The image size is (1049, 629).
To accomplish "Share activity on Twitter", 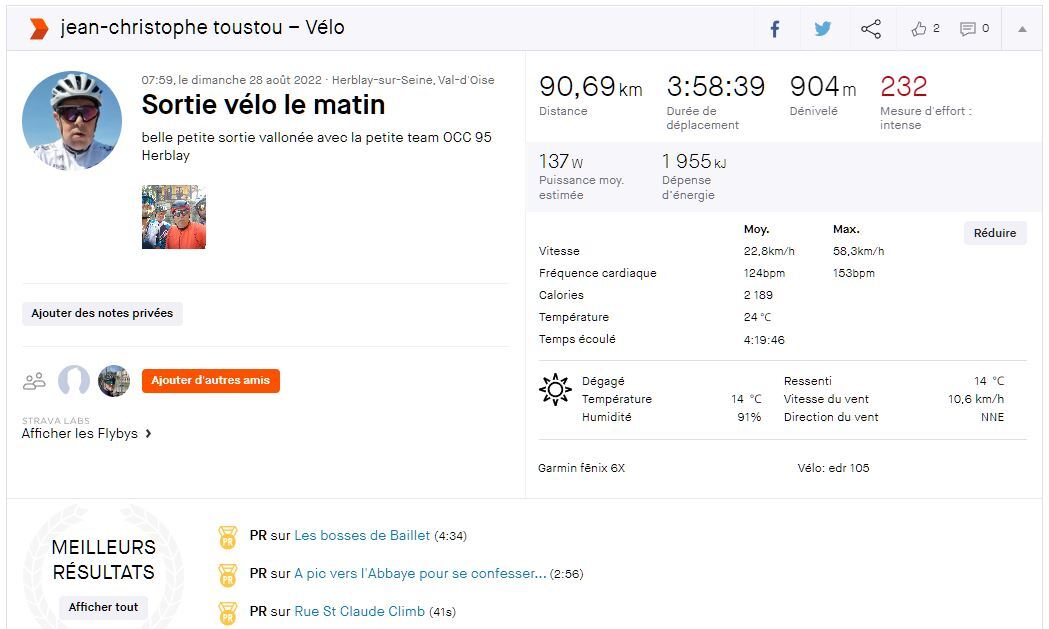I will [822, 29].
